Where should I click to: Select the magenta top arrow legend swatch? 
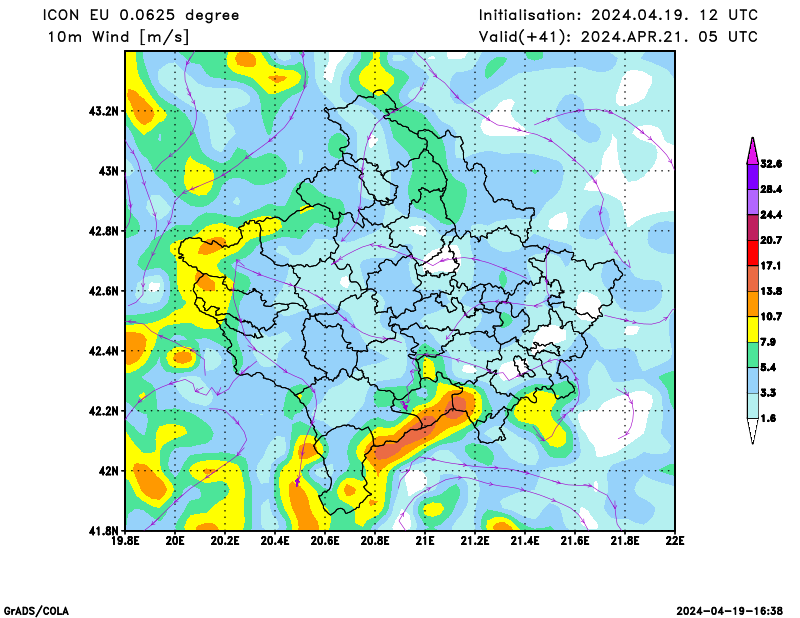(x=753, y=151)
